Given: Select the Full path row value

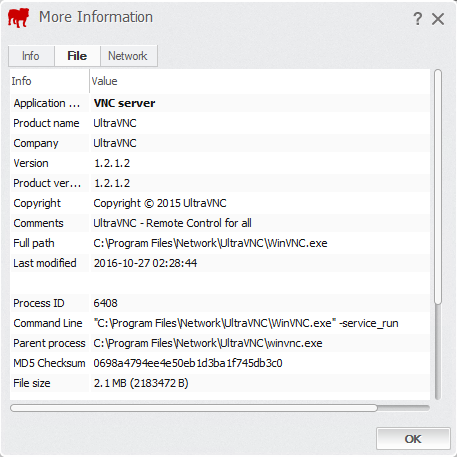Looking at the screenshot, I should [x=210, y=243].
